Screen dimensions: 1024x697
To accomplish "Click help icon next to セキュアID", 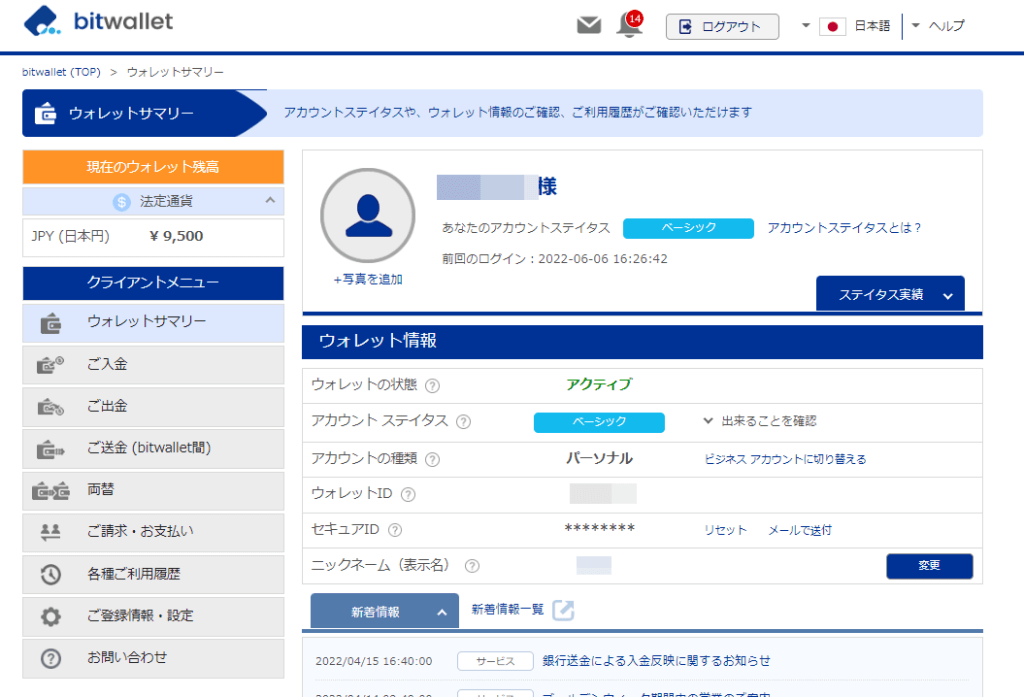I will click(395, 530).
